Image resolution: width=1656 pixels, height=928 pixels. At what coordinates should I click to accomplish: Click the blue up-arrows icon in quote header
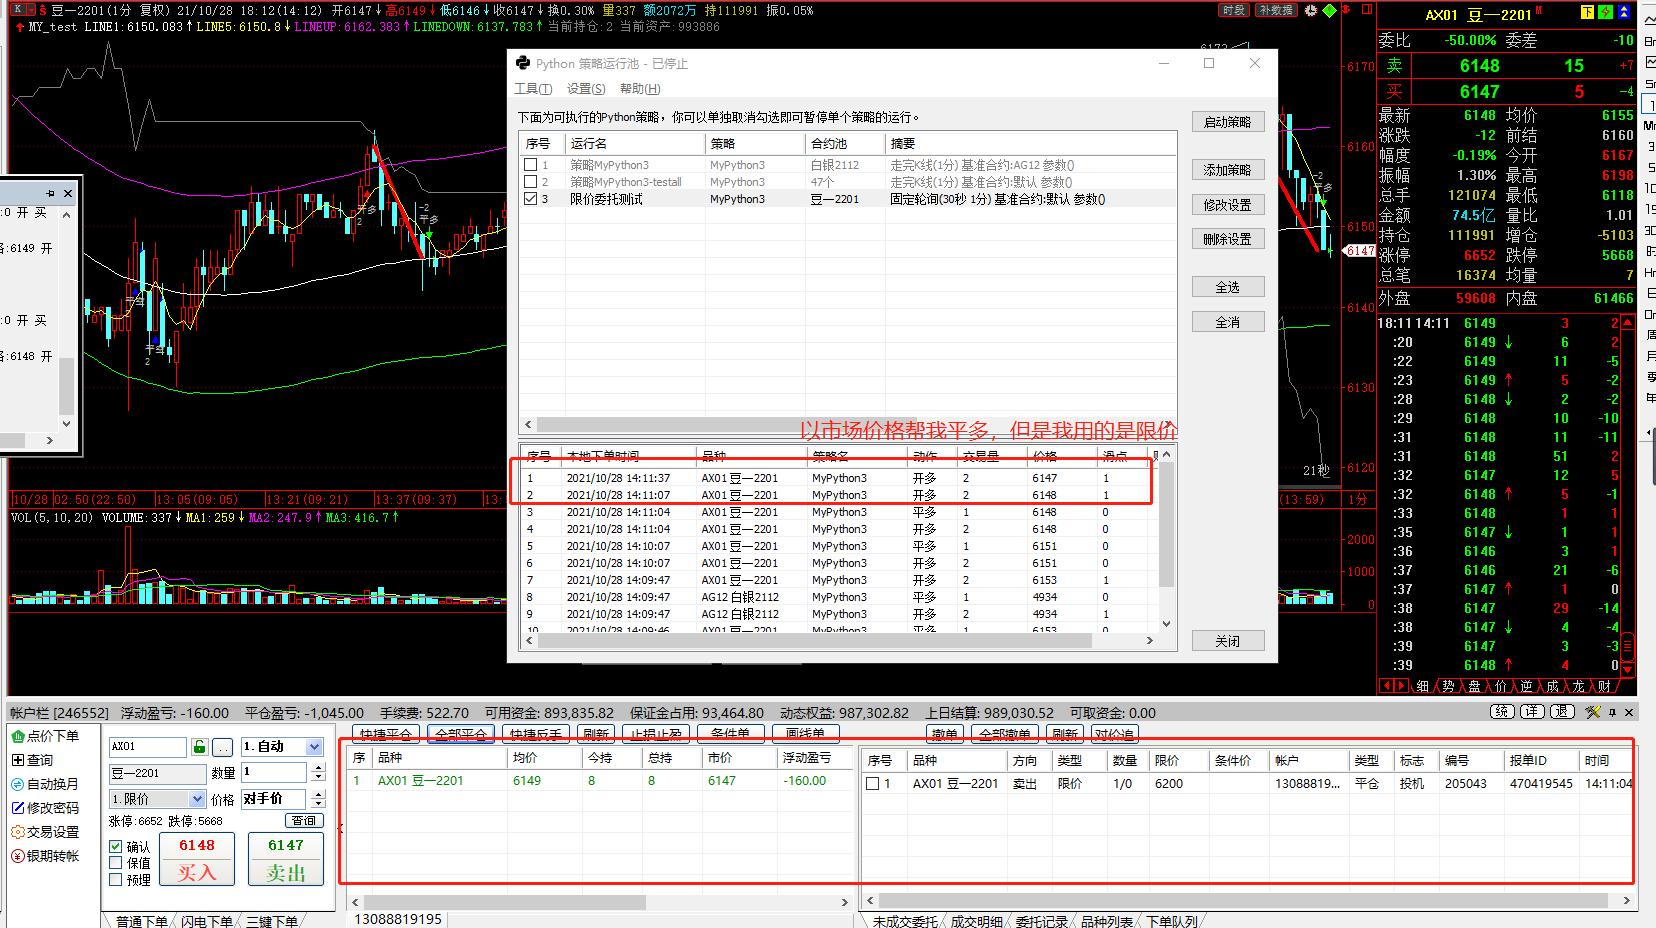point(1623,12)
